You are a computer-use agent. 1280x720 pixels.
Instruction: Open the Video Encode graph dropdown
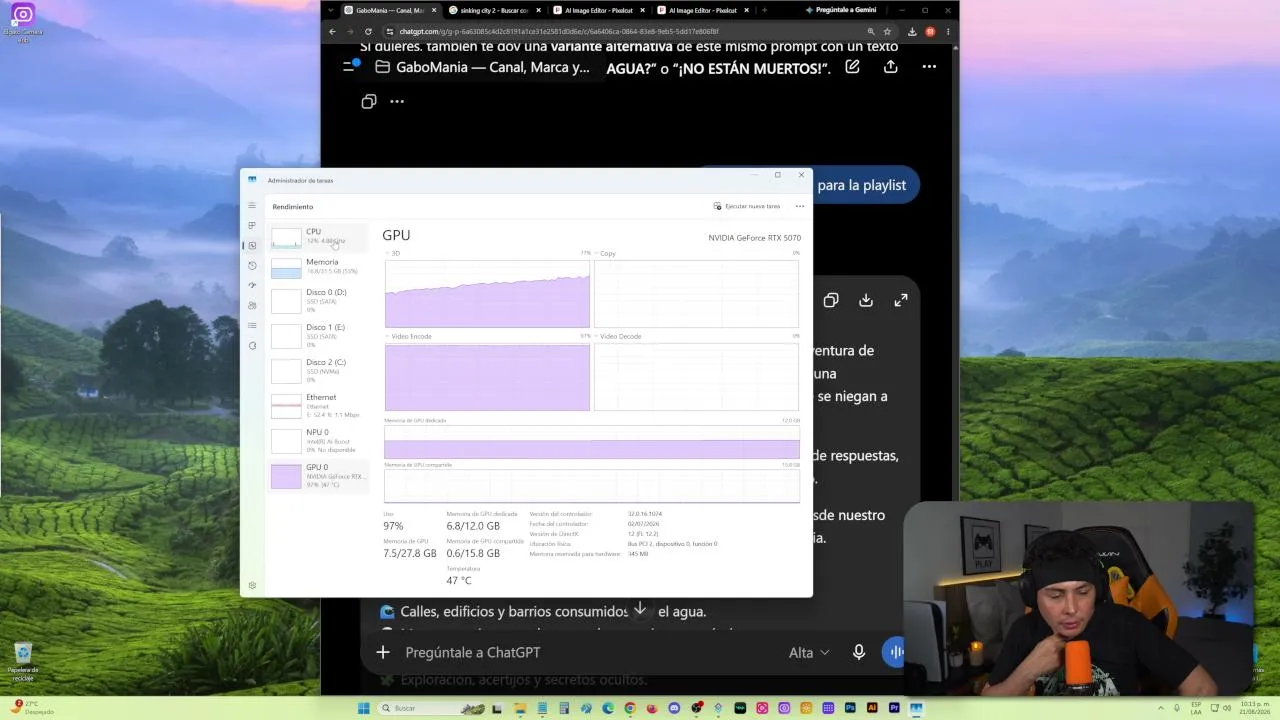coord(409,336)
